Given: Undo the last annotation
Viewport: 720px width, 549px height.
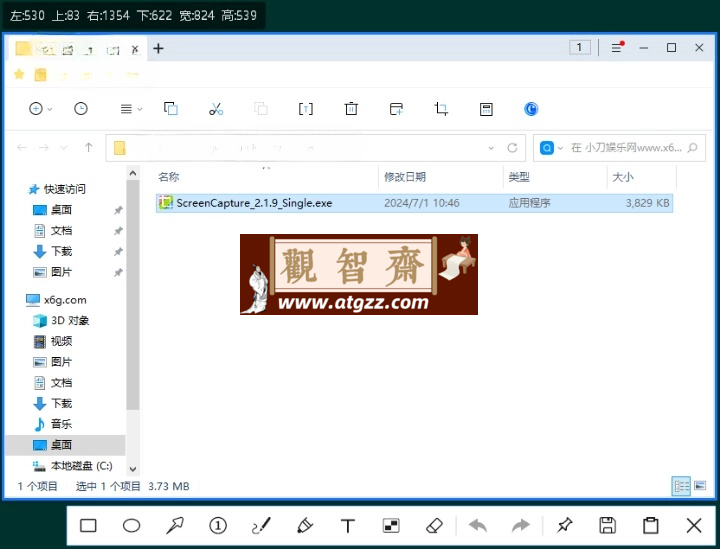Looking at the screenshot, I should click(478, 526).
